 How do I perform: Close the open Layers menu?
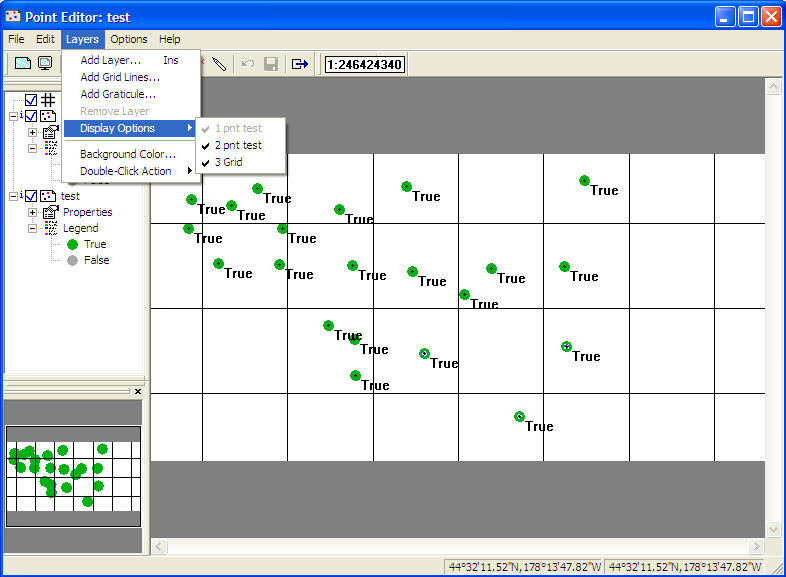point(82,39)
